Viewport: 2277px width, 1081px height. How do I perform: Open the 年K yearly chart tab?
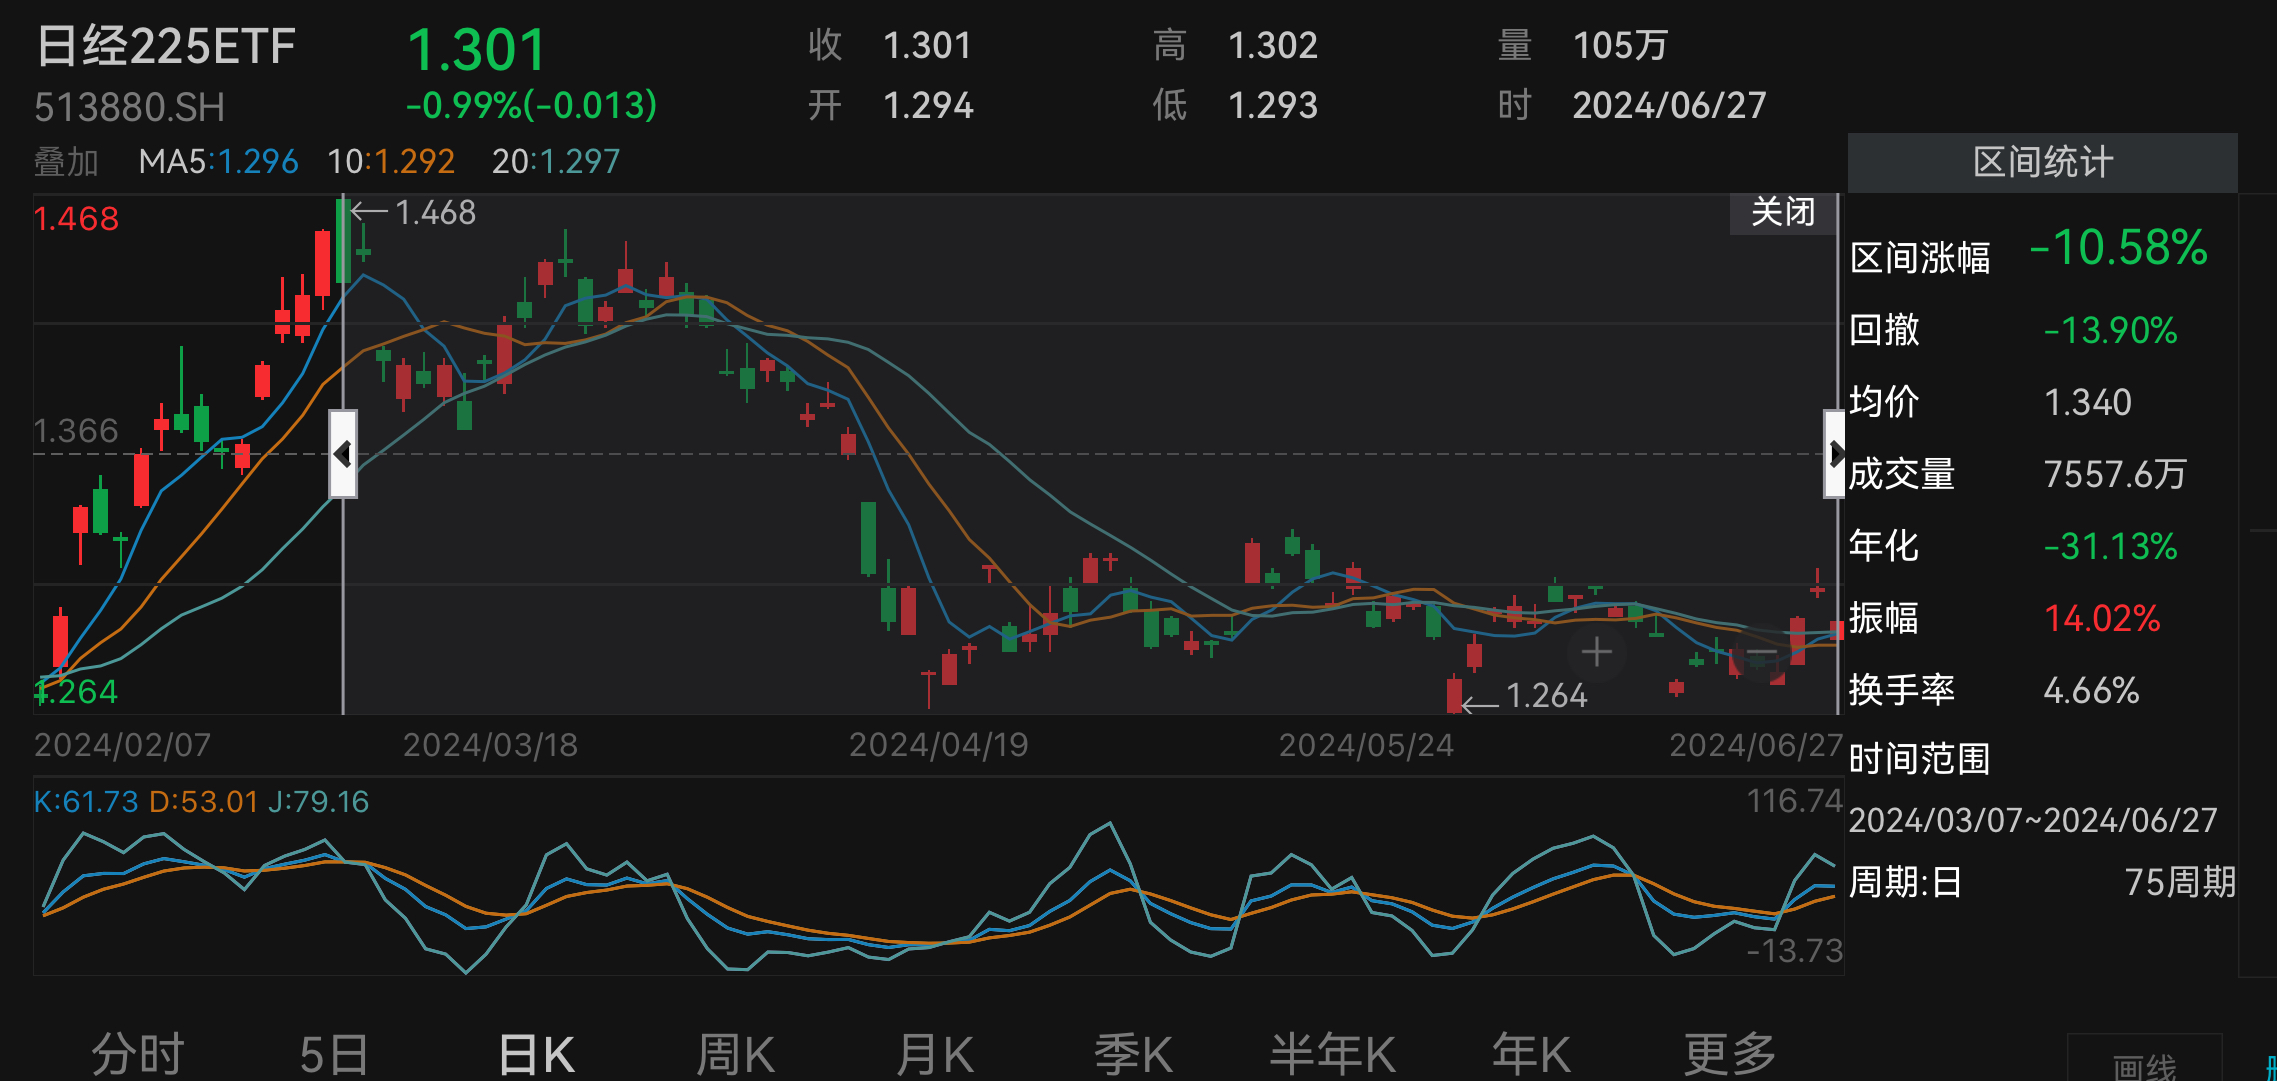pos(1531,1054)
